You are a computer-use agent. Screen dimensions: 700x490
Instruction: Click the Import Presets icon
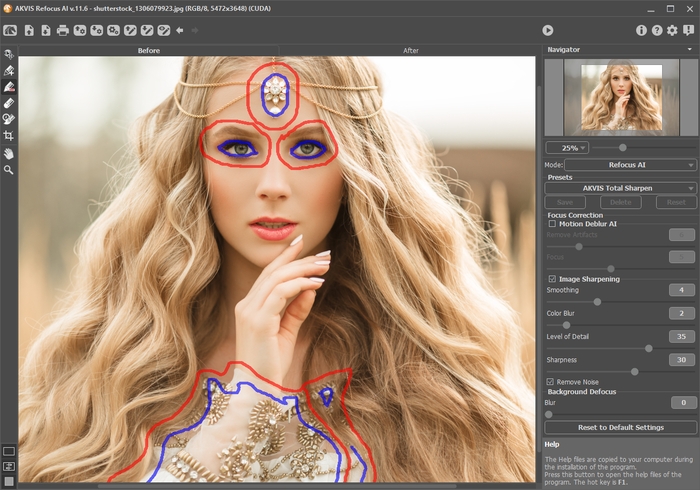[x=80, y=30]
